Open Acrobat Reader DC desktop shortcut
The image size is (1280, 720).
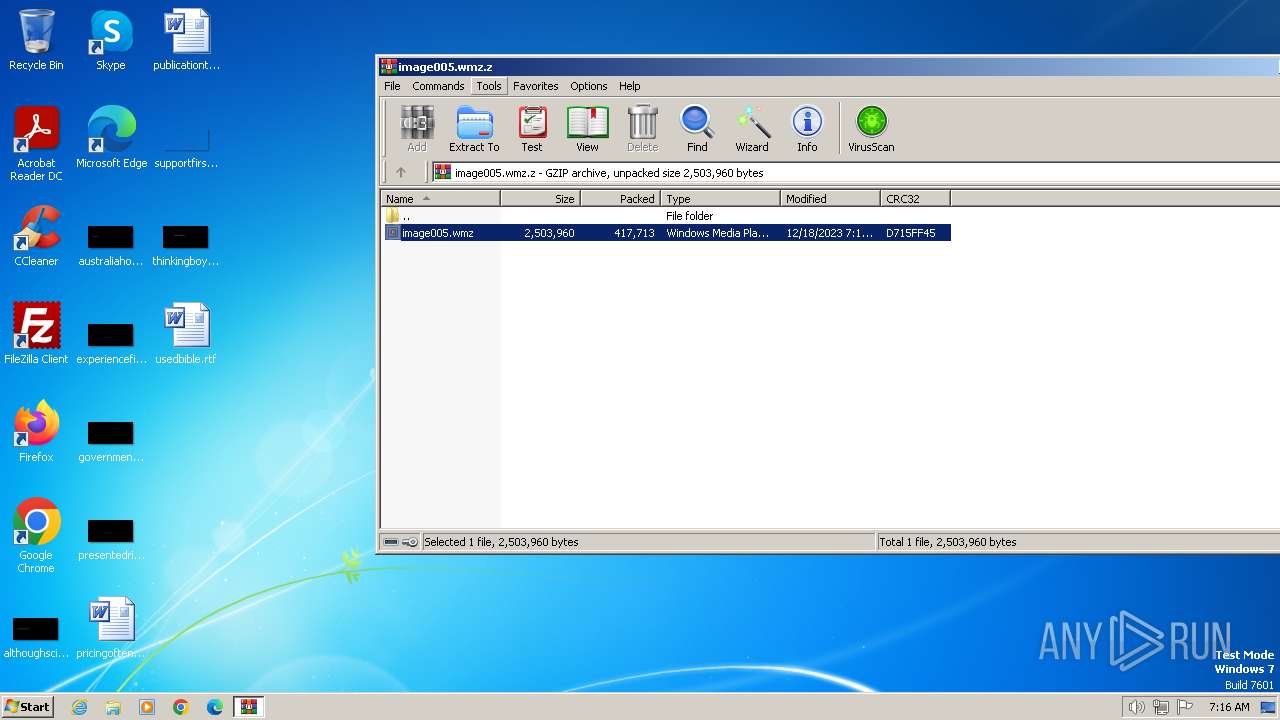[x=36, y=144]
